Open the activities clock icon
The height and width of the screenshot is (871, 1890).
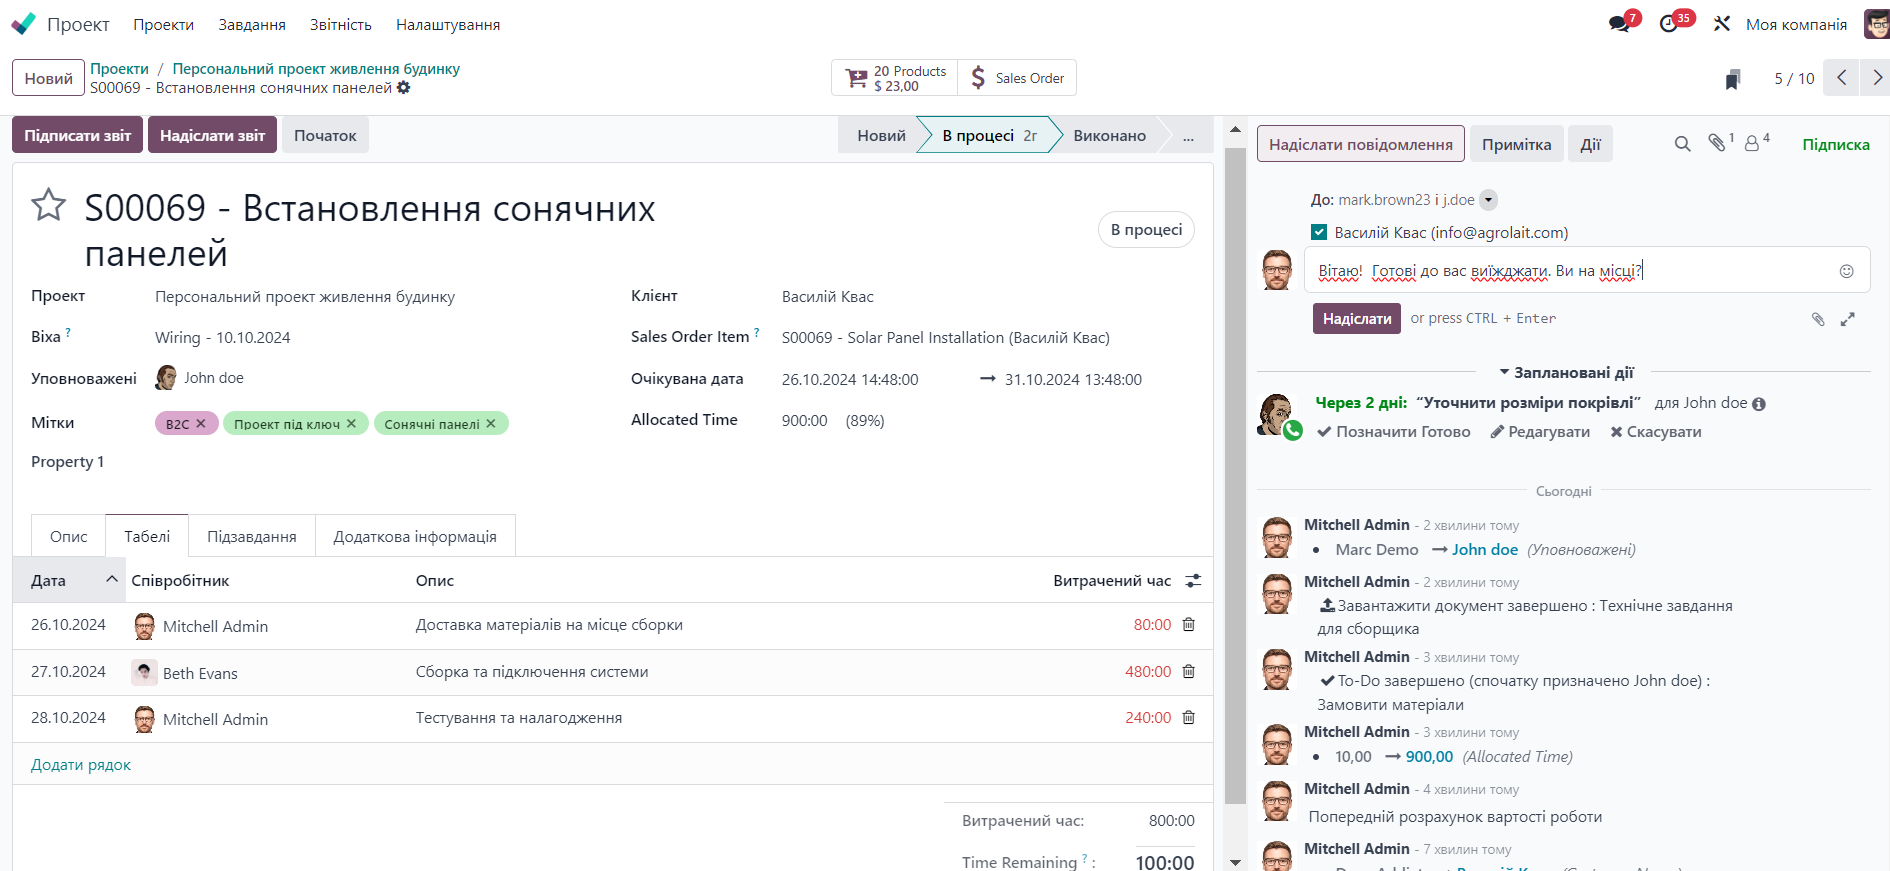click(1669, 24)
